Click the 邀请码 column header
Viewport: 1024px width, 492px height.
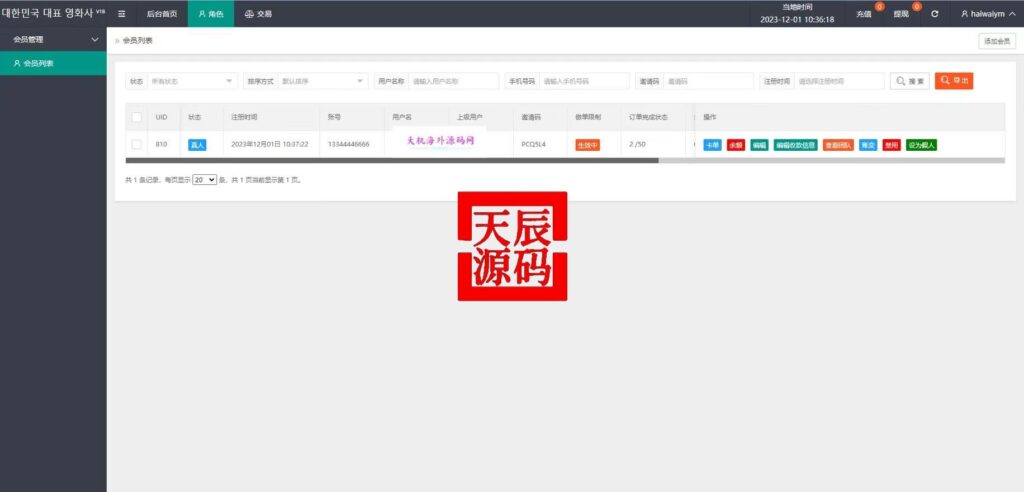(x=531, y=117)
